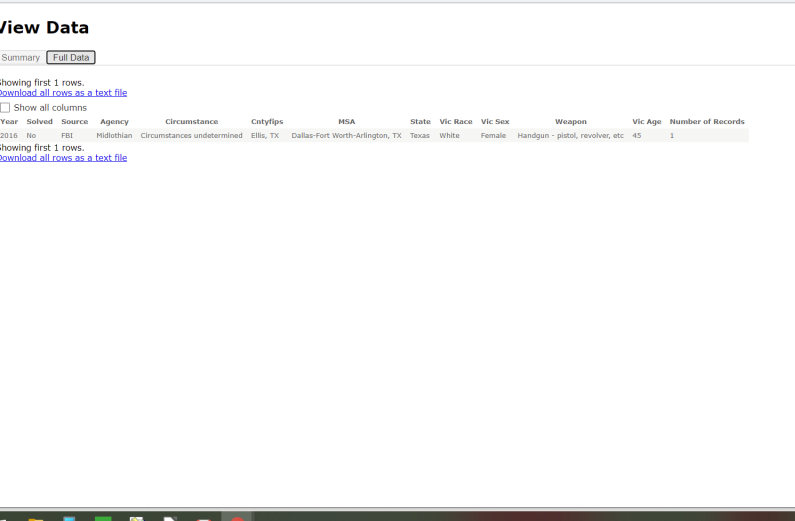Click the Circumstance column header
795x521 pixels.
click(x=191, y=122)
